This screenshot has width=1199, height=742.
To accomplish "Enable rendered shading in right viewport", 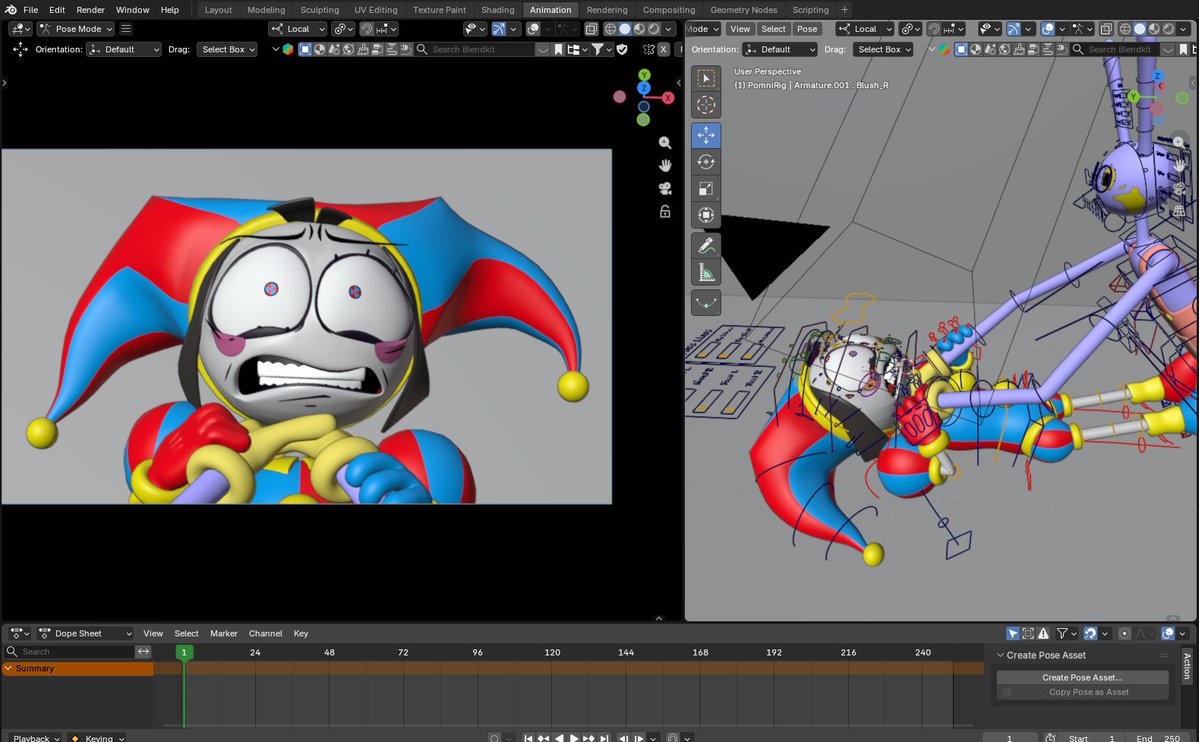I will point(1168,28).
